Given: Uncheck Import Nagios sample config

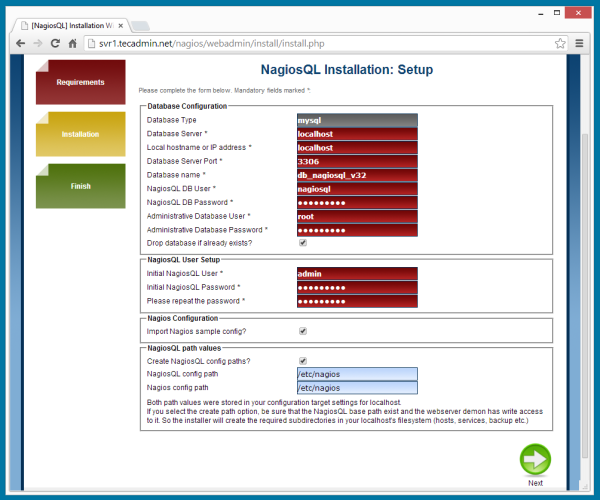Looking at the screenshot, I should click(x=303, y=331).
